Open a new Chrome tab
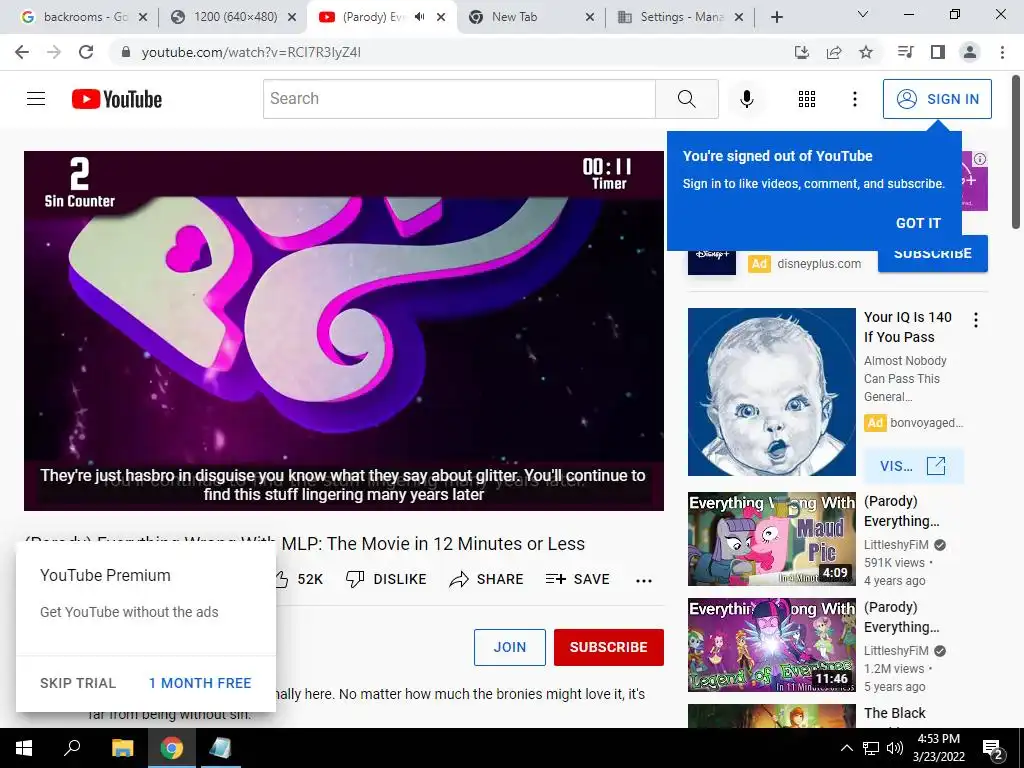Image resolution: width=1024 pixels, height=768 pixels. click(x=776, y=17)
